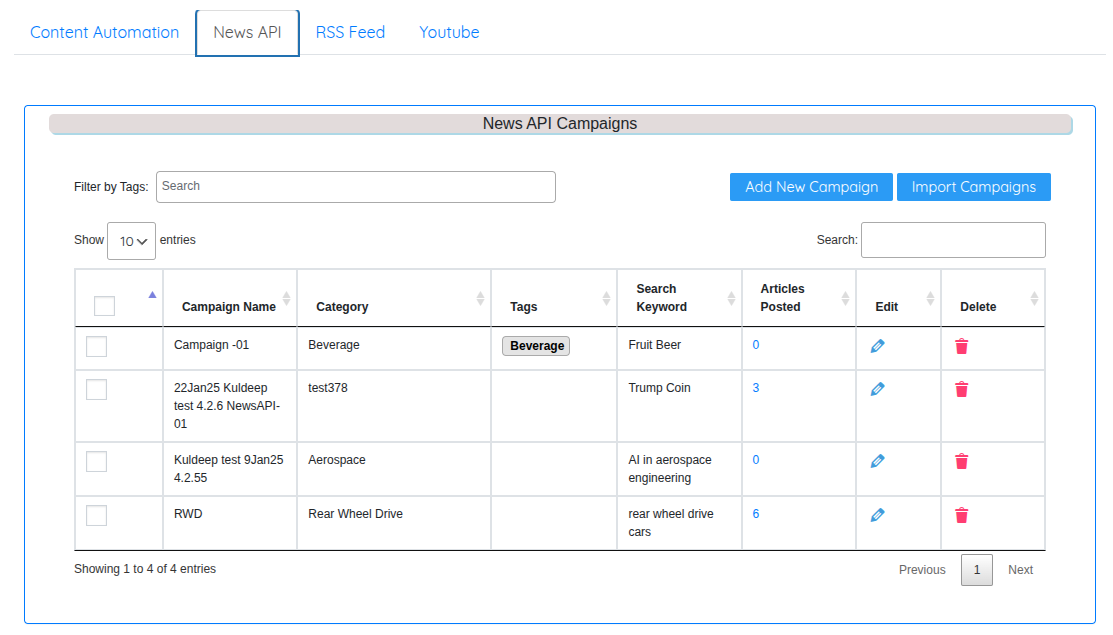Trash the RWD campaign row
This screenshot has width=1113, height=635.
coord(961,515)
